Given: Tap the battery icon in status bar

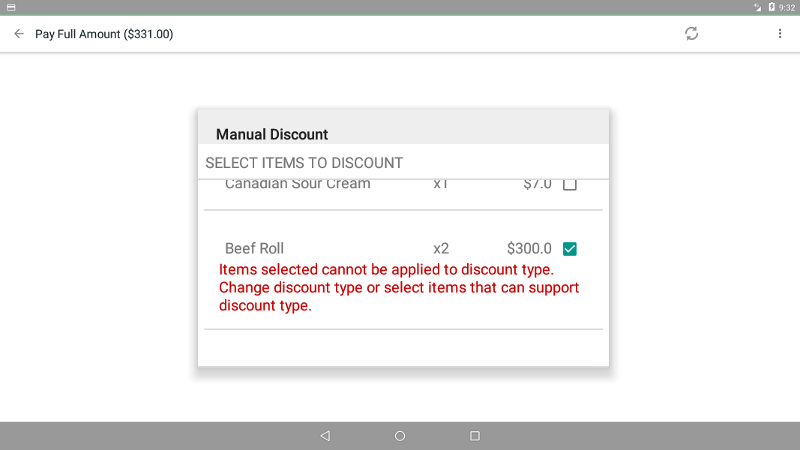Looking at the screenshot, I should coord(771,7).
